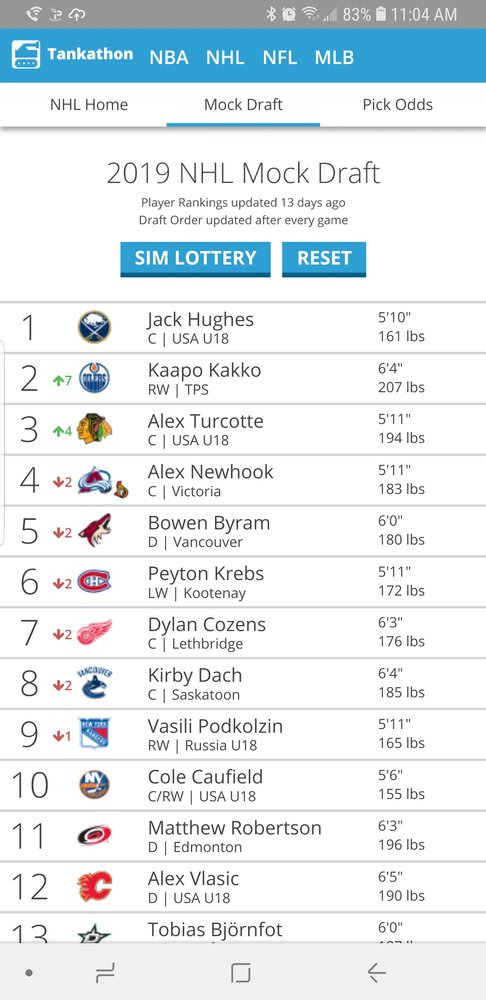Tap the Colorado Avalanche team logo
486x1000 pixels.
coord(95,480)
